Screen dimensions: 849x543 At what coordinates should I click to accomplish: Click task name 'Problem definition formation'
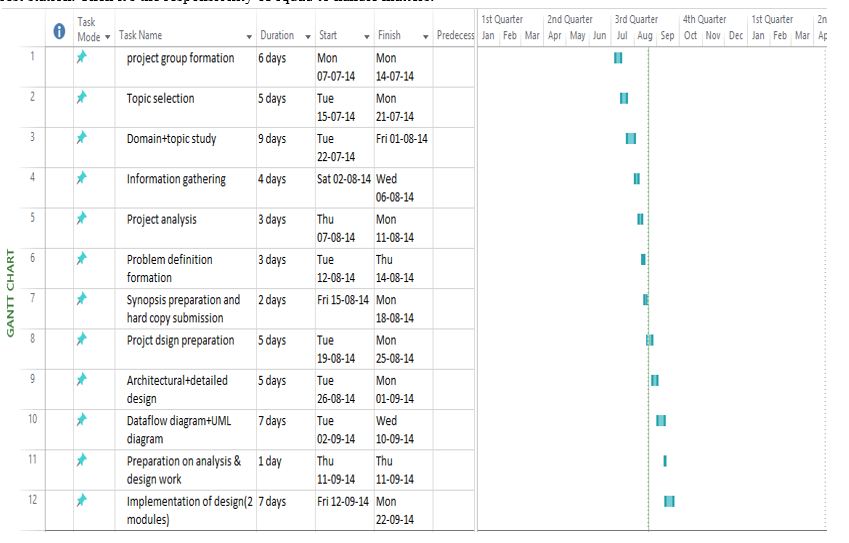(169, 269)
